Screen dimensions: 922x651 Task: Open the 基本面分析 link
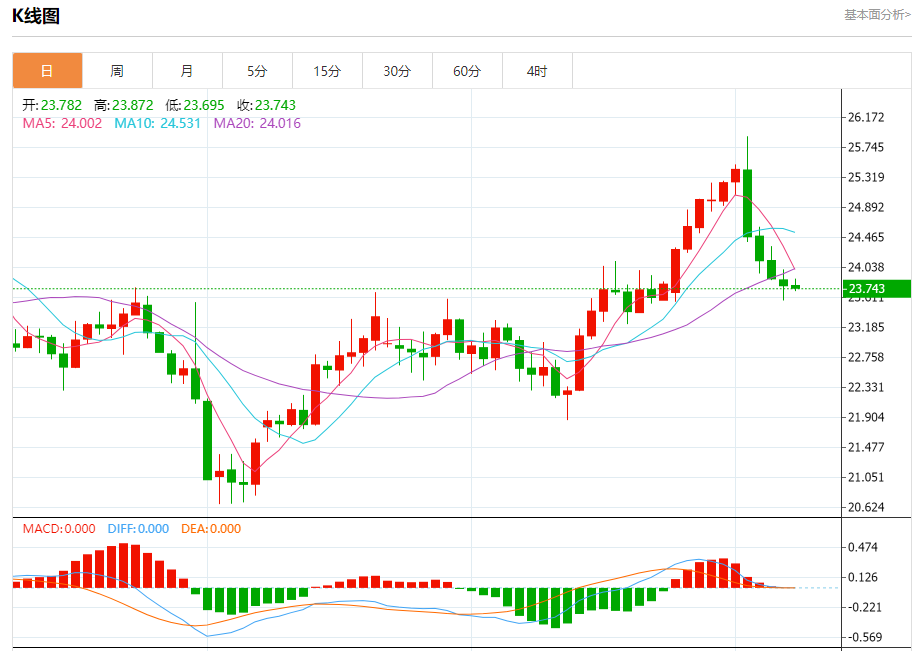(x=877, y=15)
